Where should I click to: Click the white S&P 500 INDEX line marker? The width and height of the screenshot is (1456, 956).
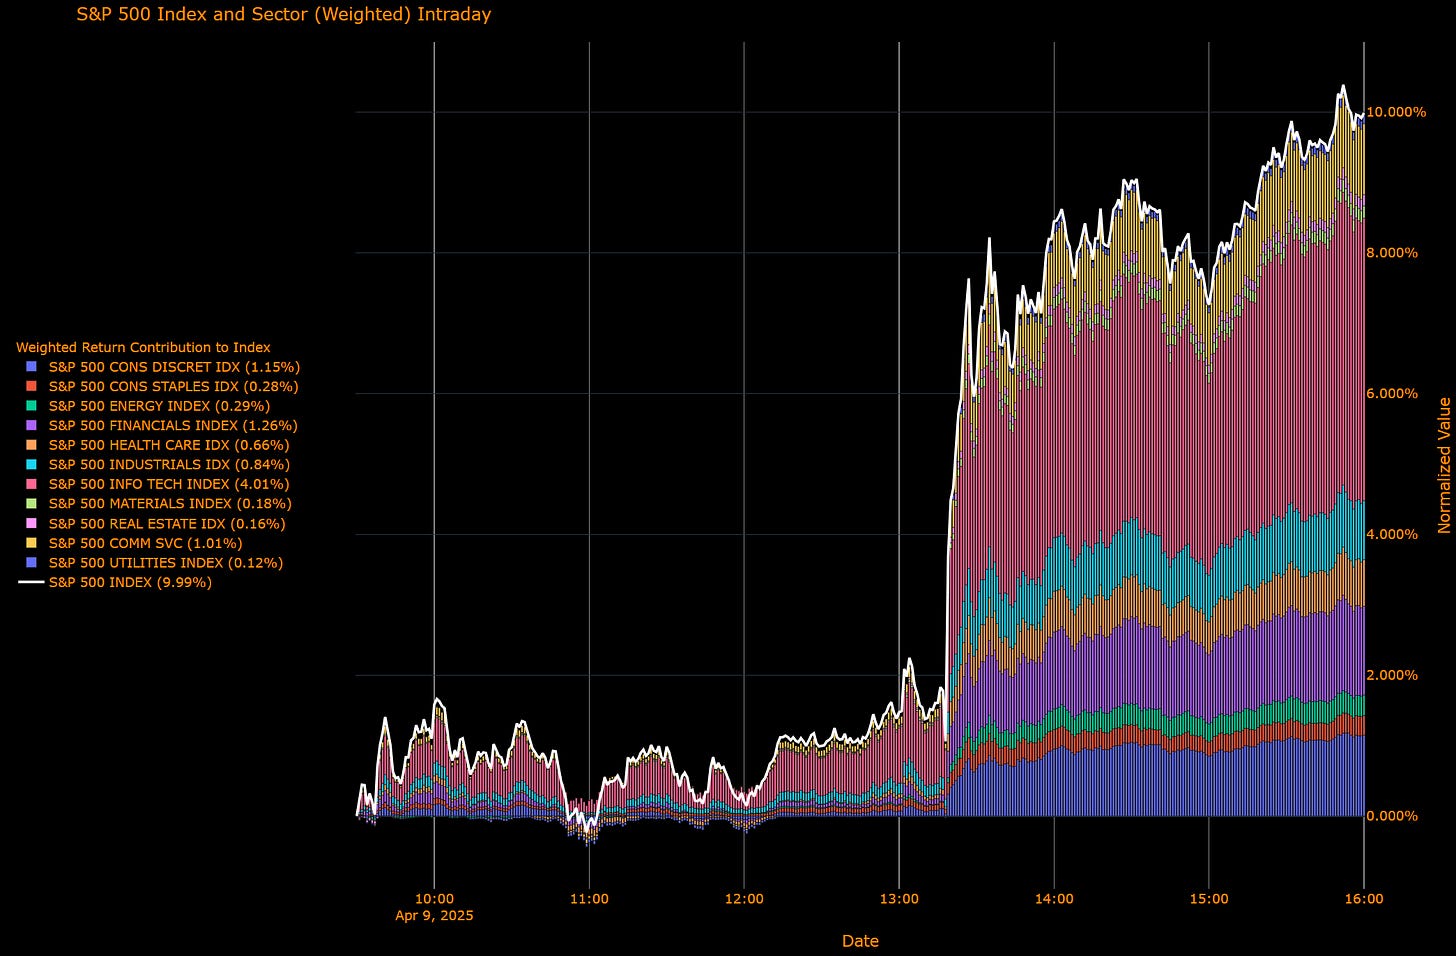[x=32, y=582]
